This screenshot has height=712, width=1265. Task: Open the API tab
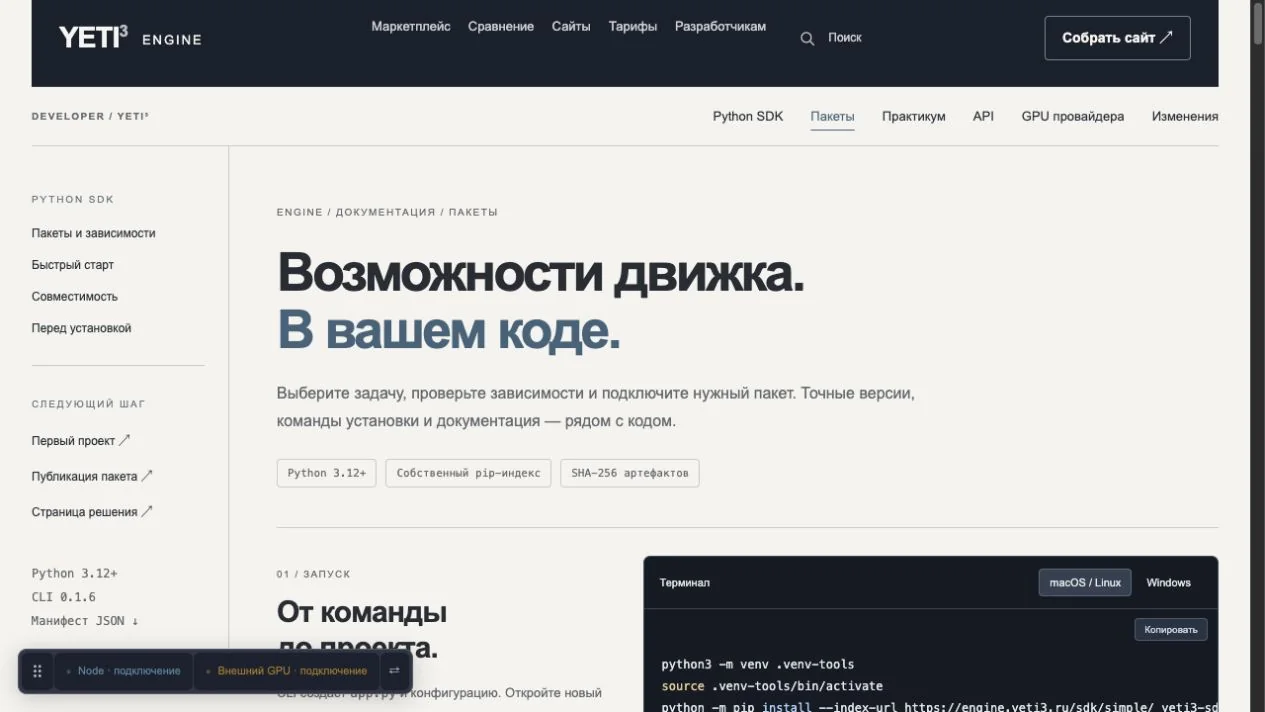click(983, 116)
